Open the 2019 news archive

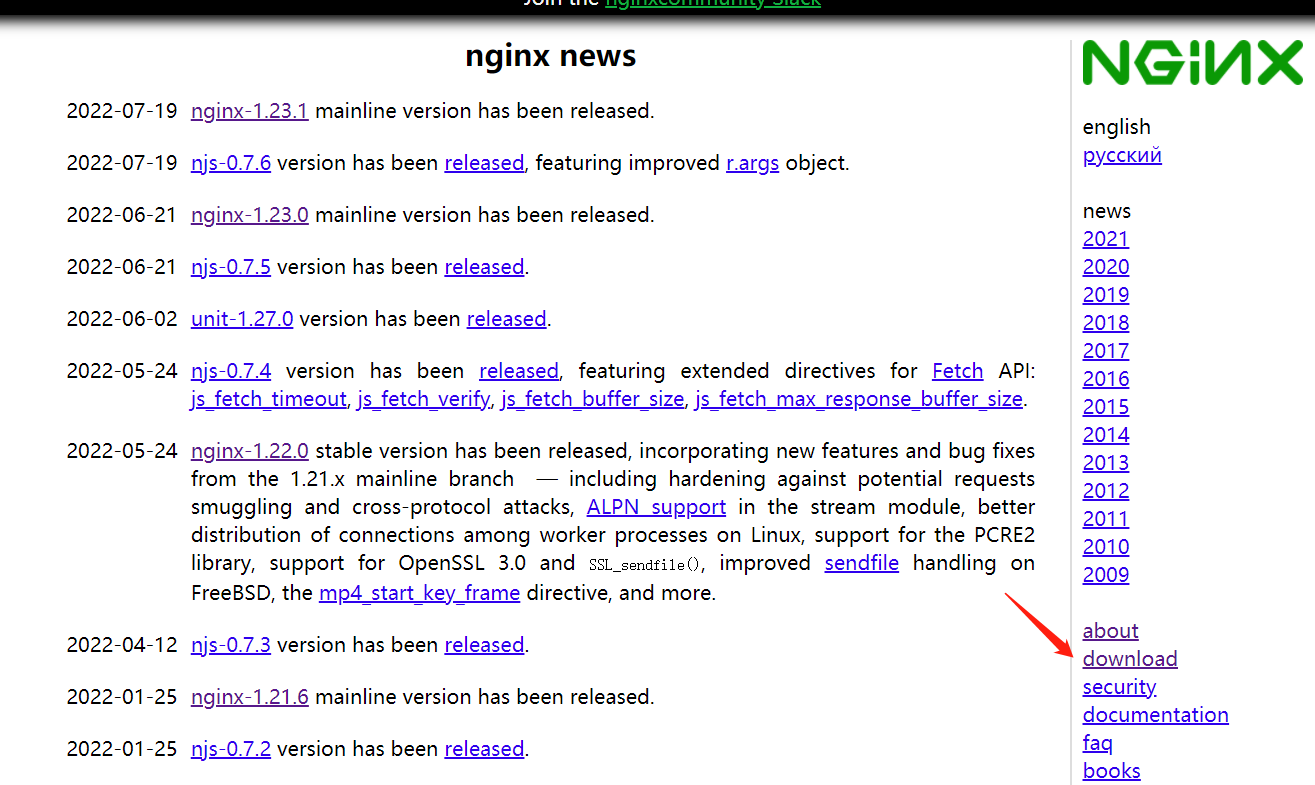click(x=1106, y=295)
